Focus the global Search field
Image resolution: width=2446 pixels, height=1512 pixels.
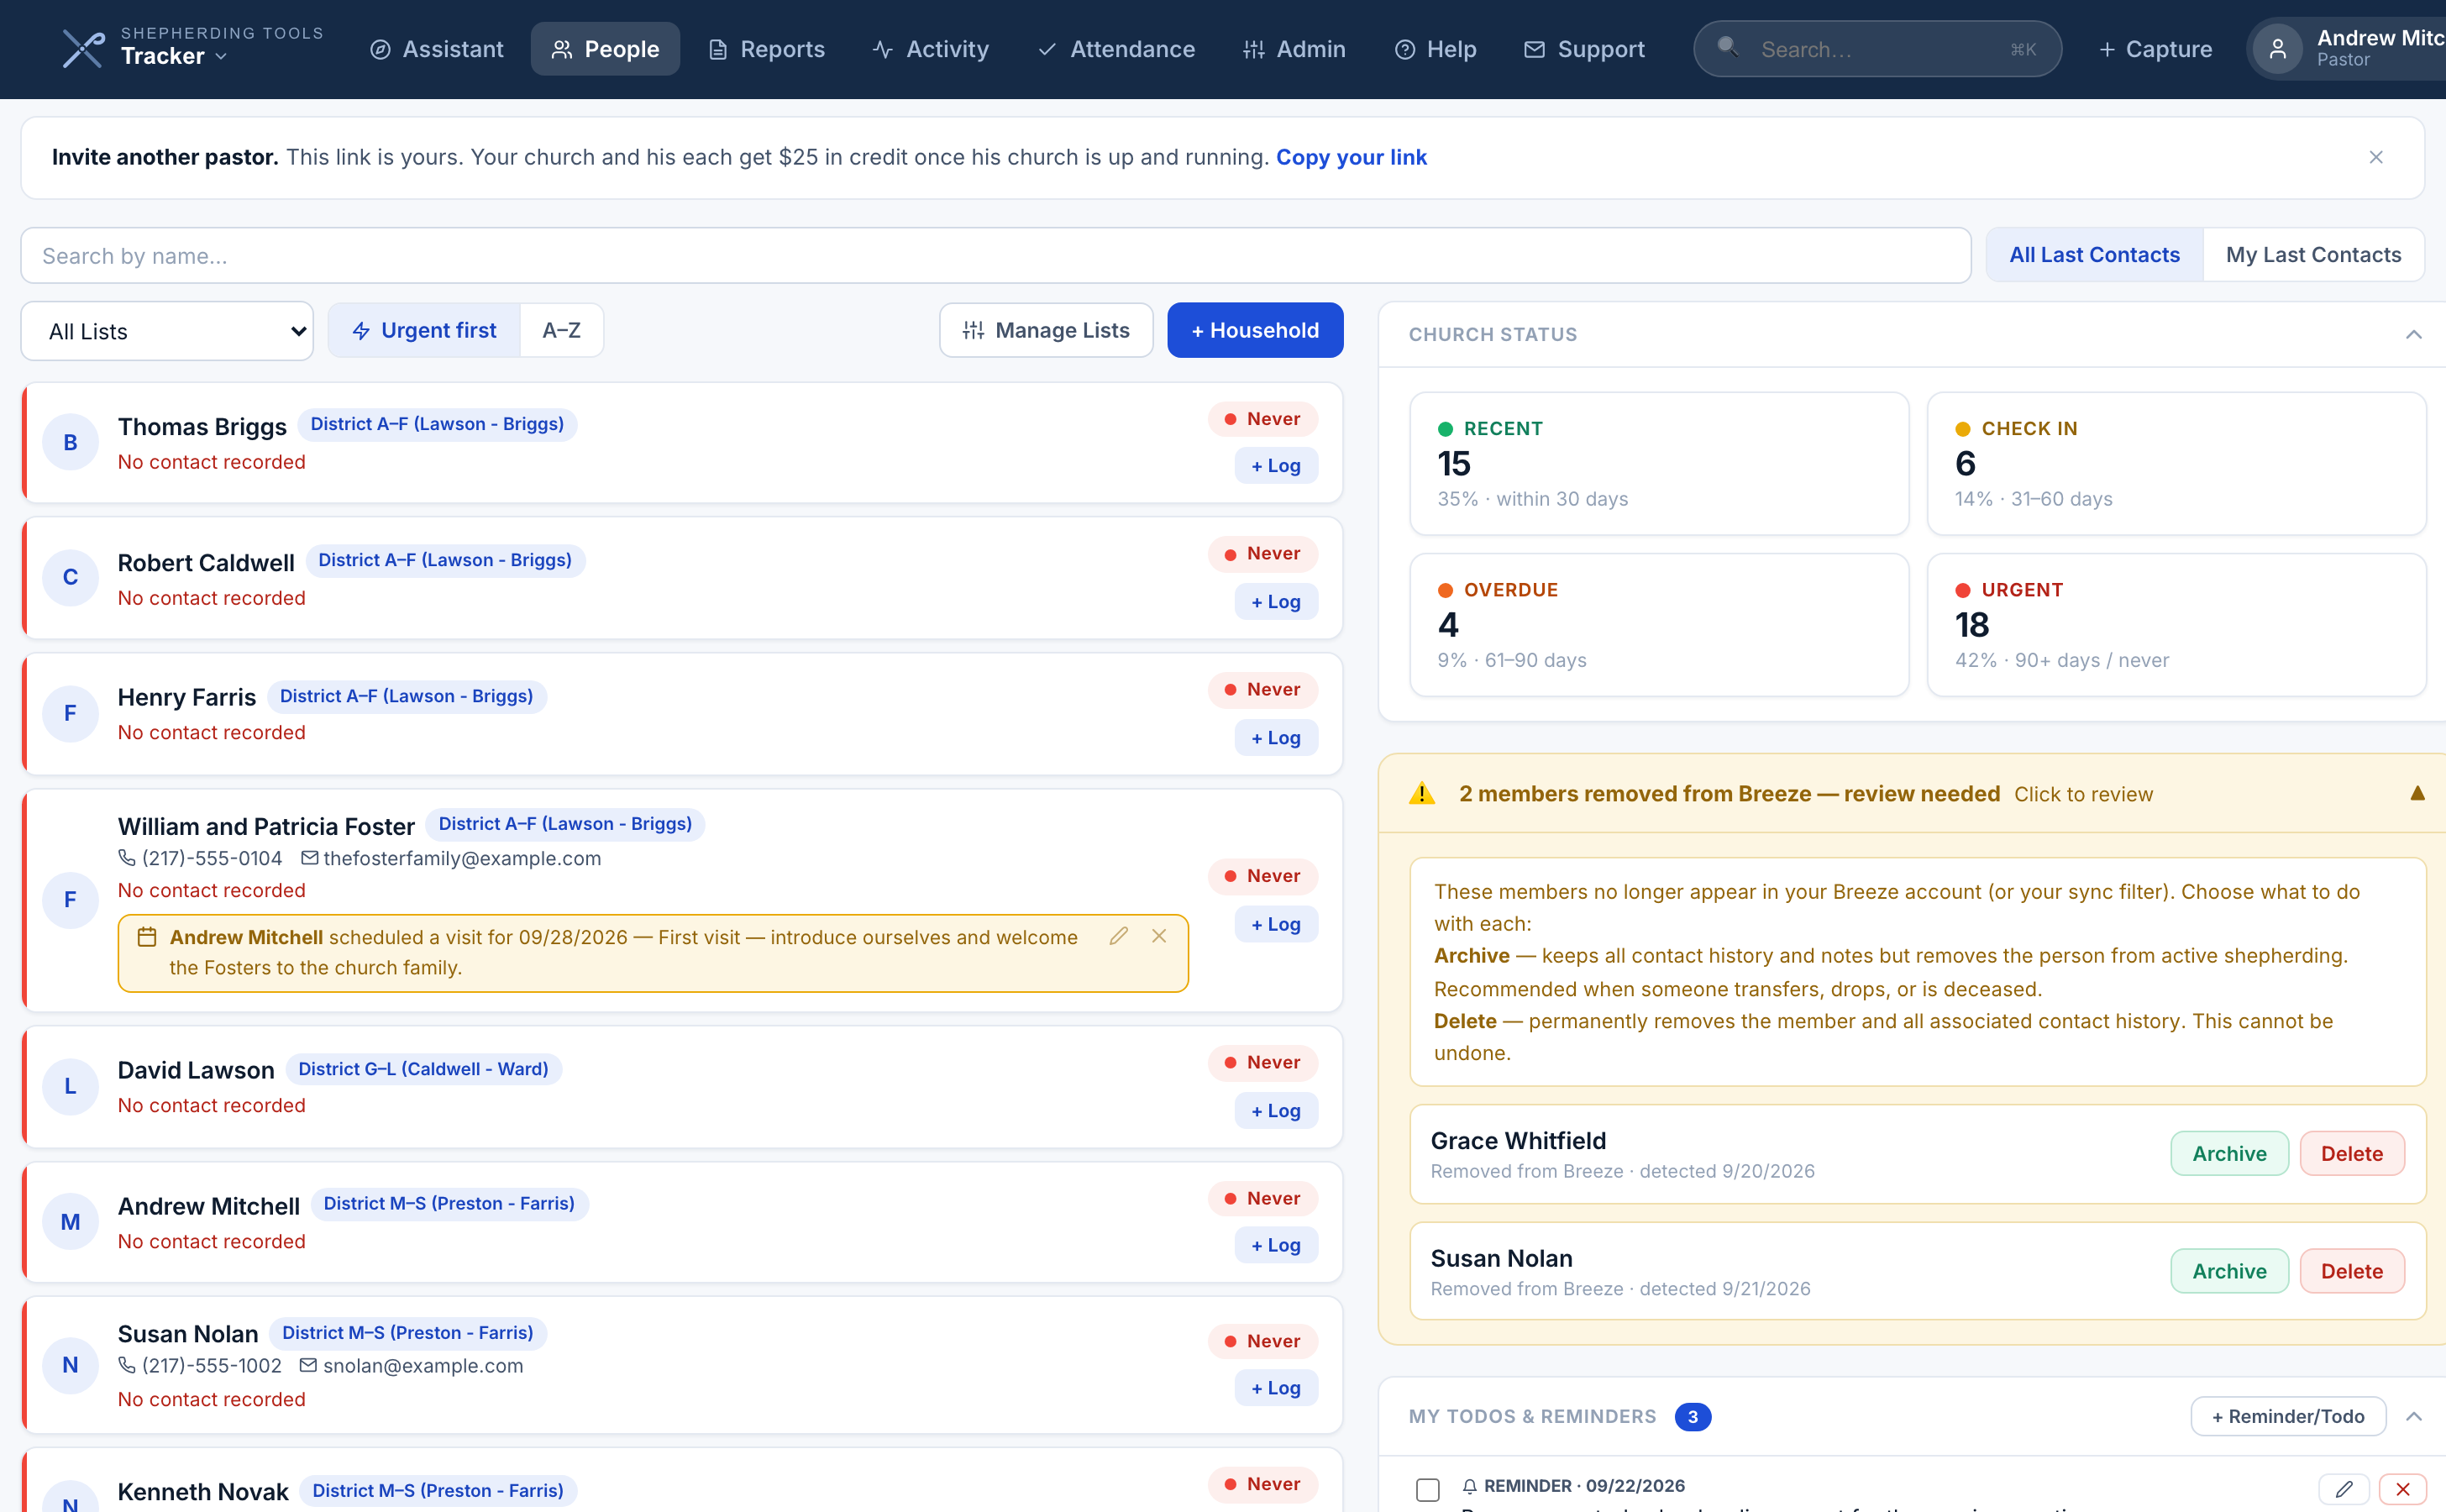coord(1877,49)
